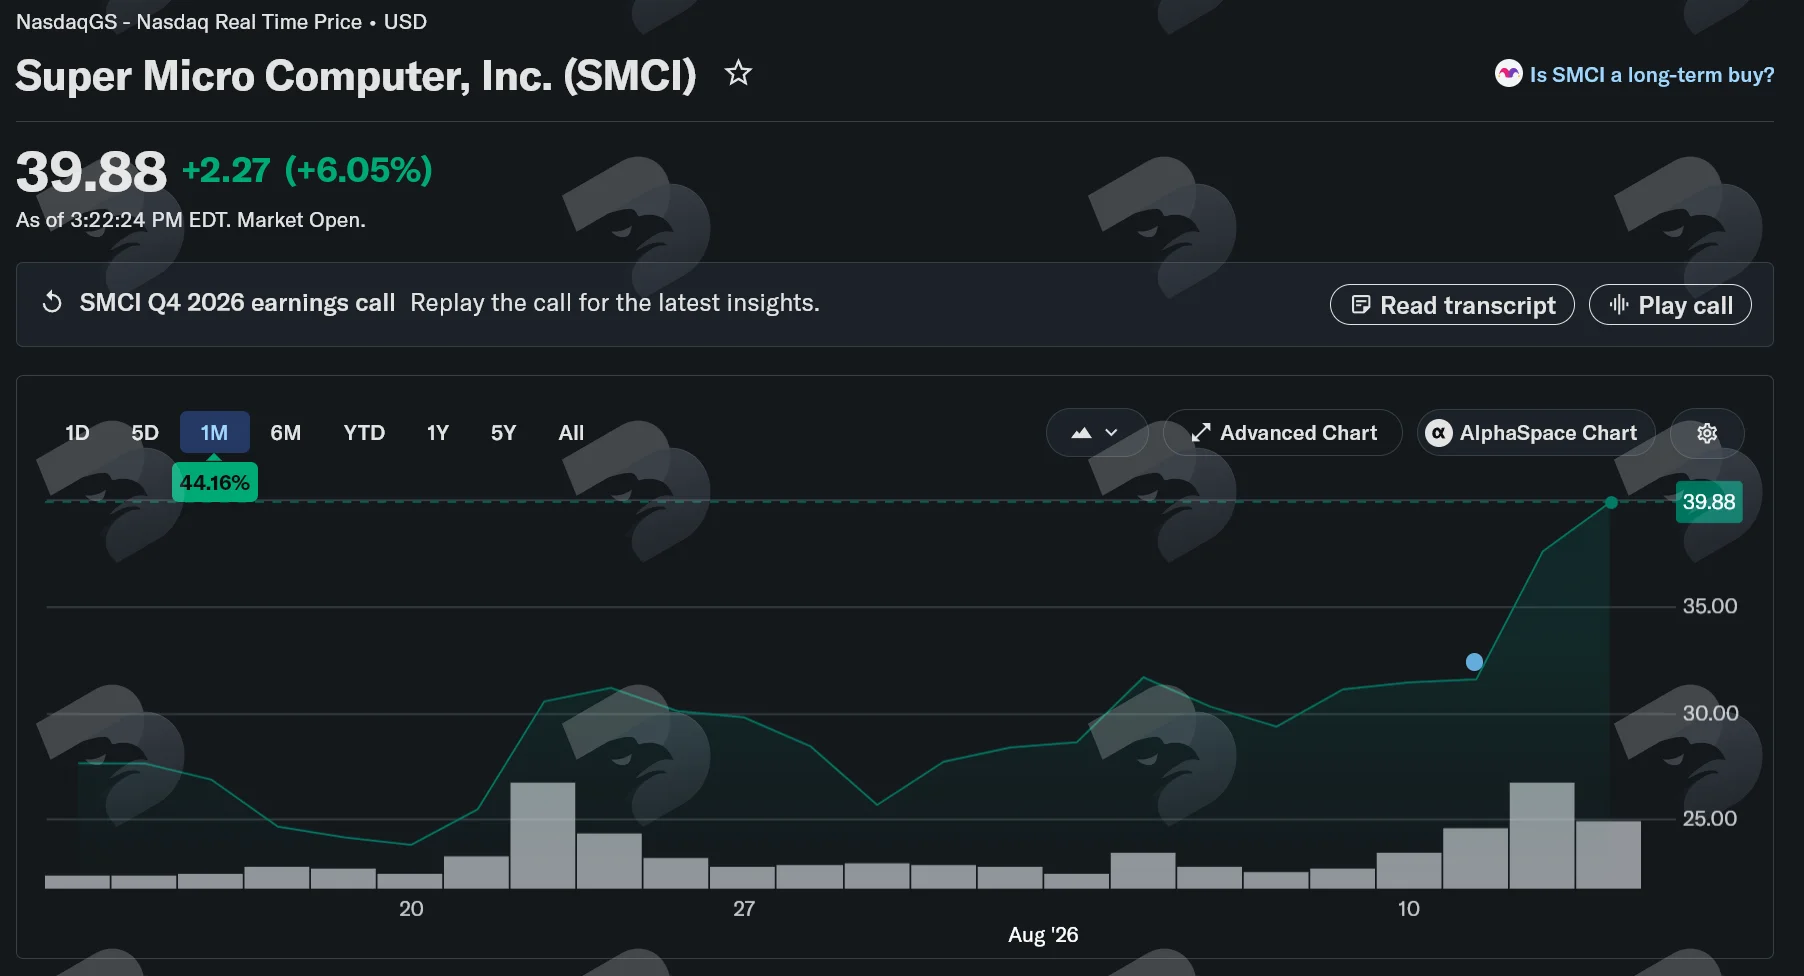Select the 1D time range
Image resolution: width=1804 pixels, height=976 pixels.
point(77,433)
